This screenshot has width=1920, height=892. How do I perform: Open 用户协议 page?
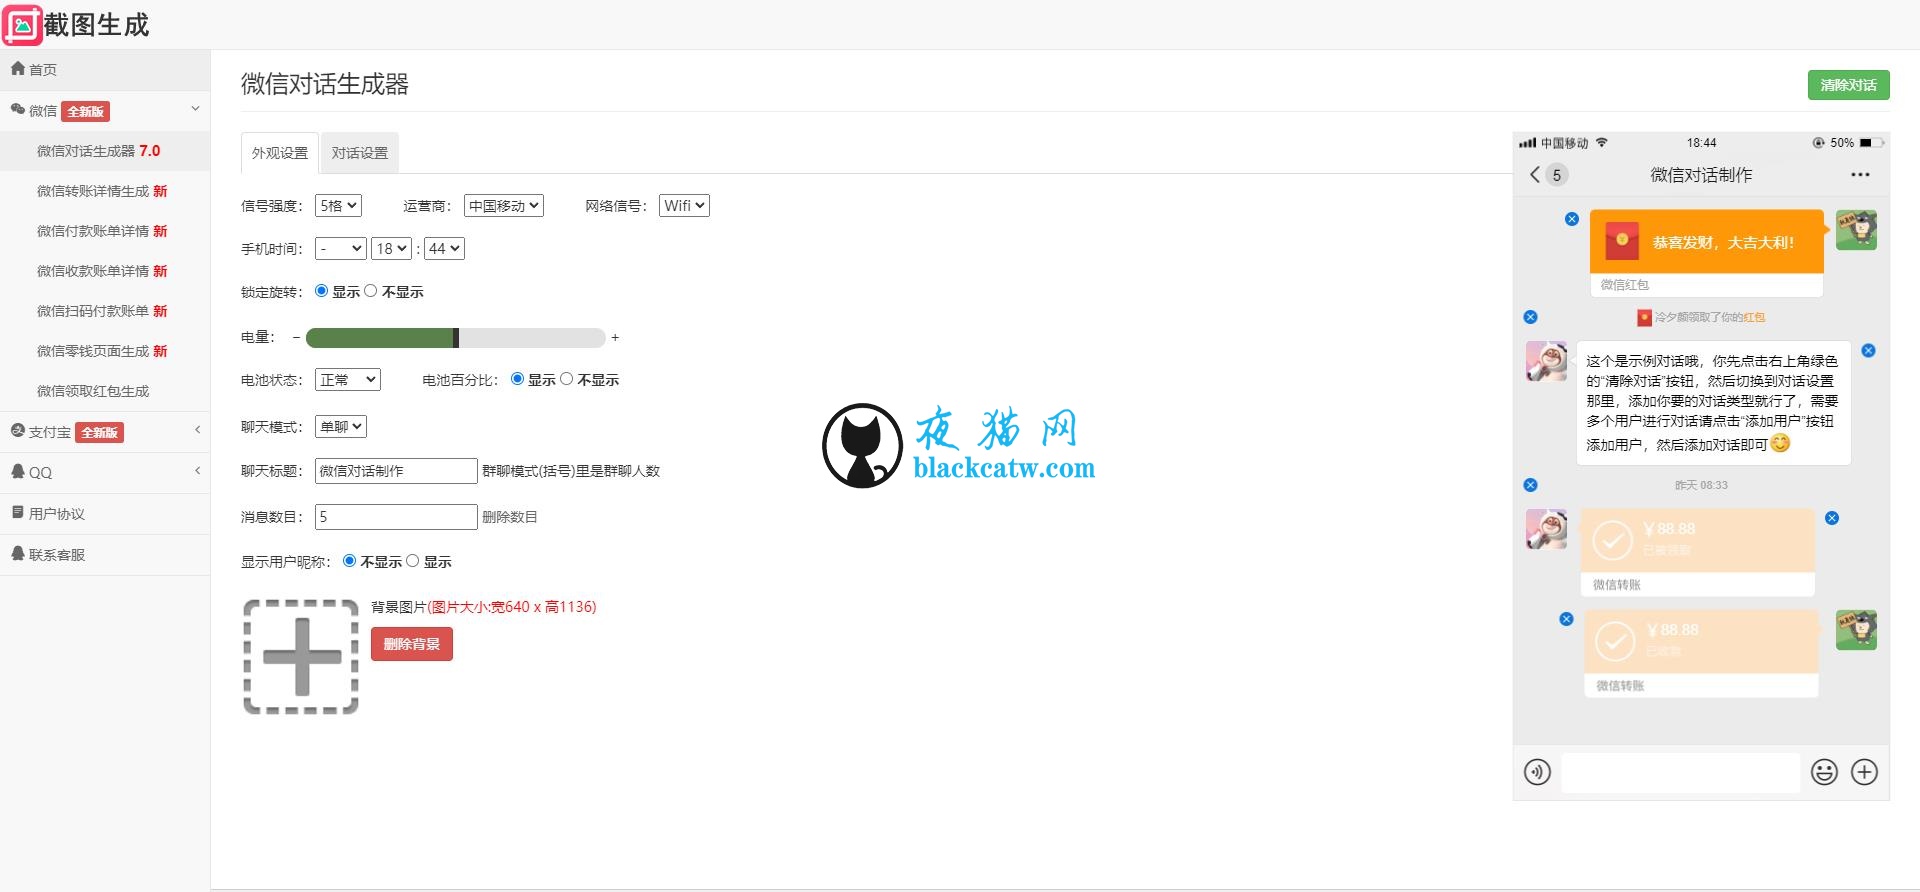point(105,513)
